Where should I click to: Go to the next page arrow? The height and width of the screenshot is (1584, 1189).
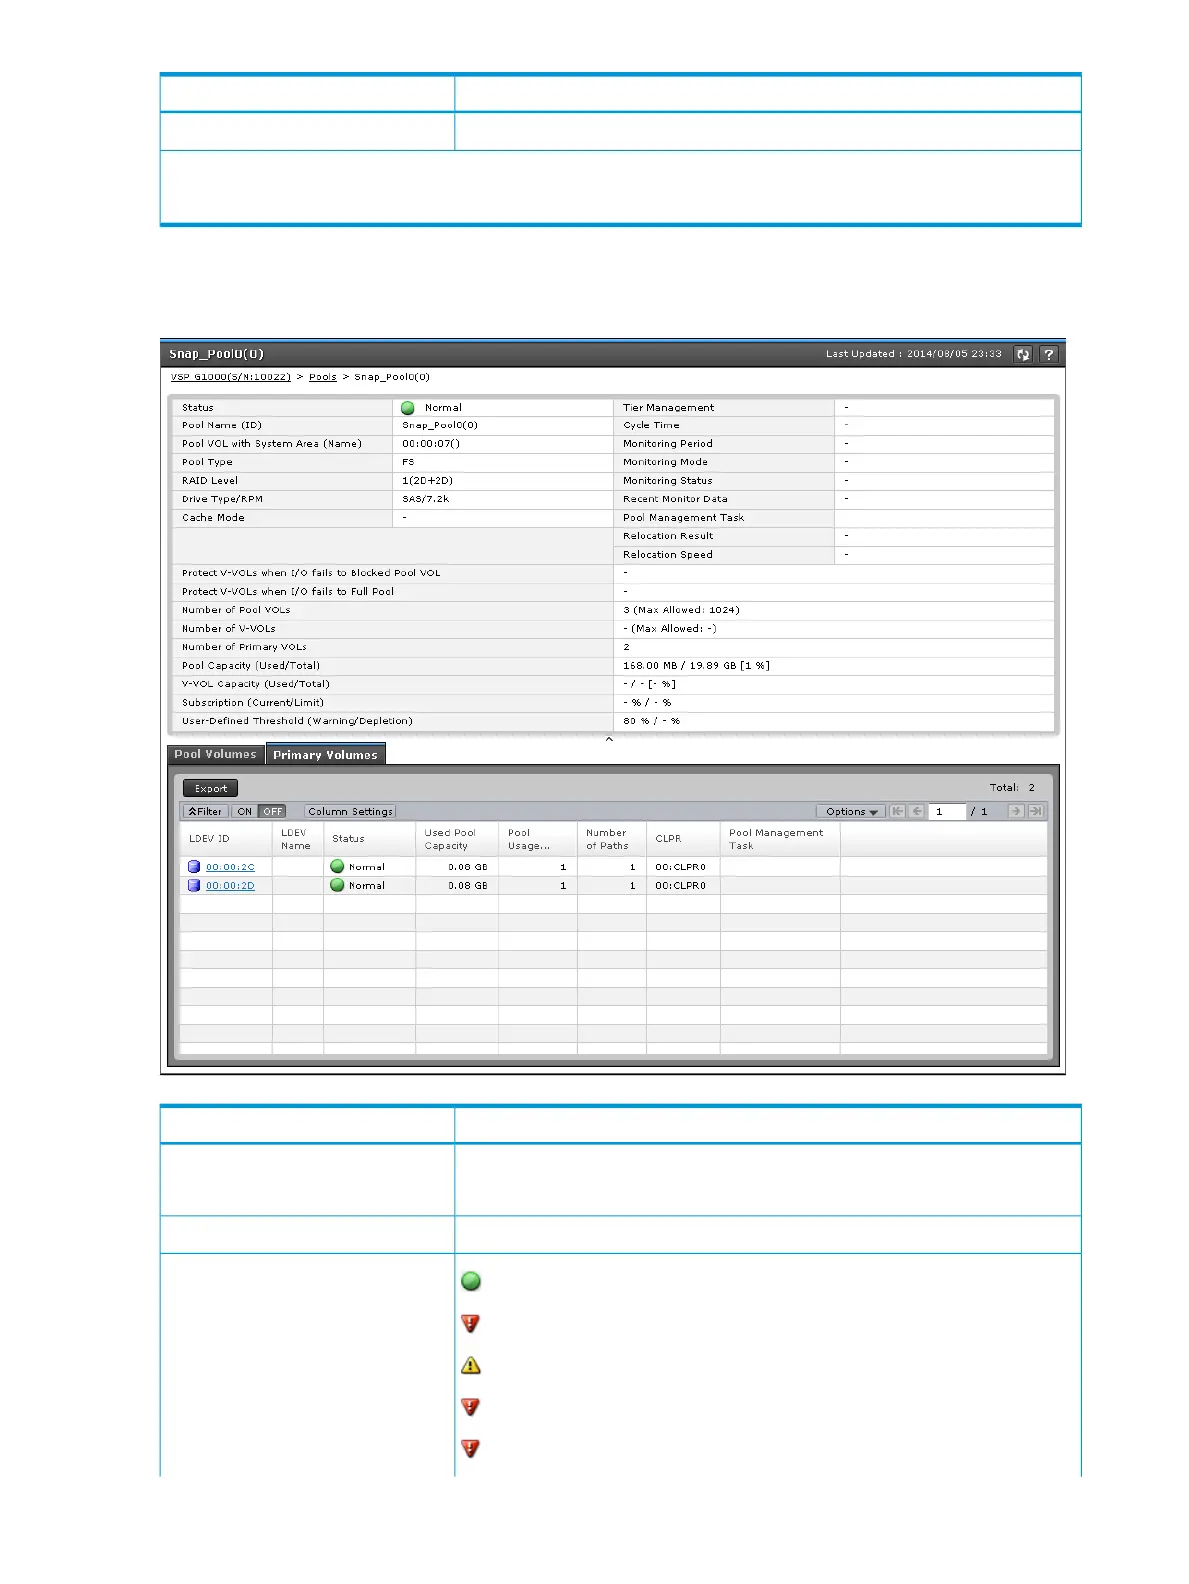(x=1016, y=811)
